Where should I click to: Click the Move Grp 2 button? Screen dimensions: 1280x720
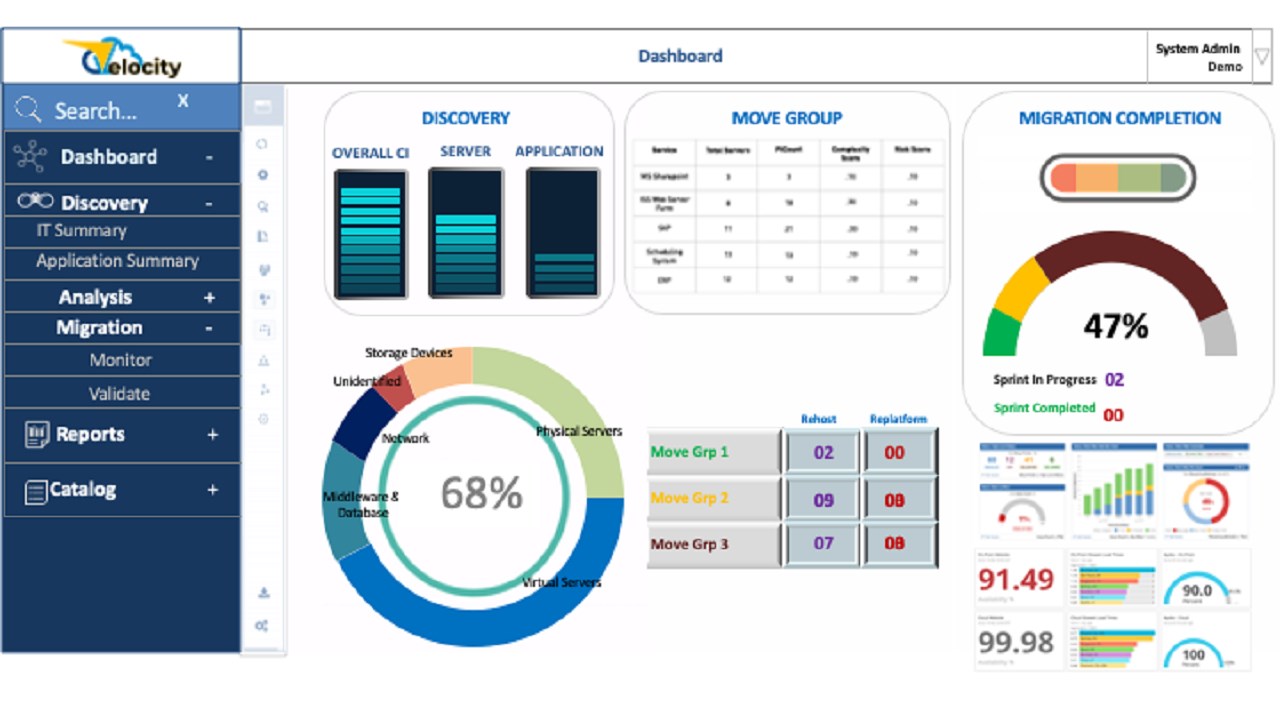pos(713,499)
